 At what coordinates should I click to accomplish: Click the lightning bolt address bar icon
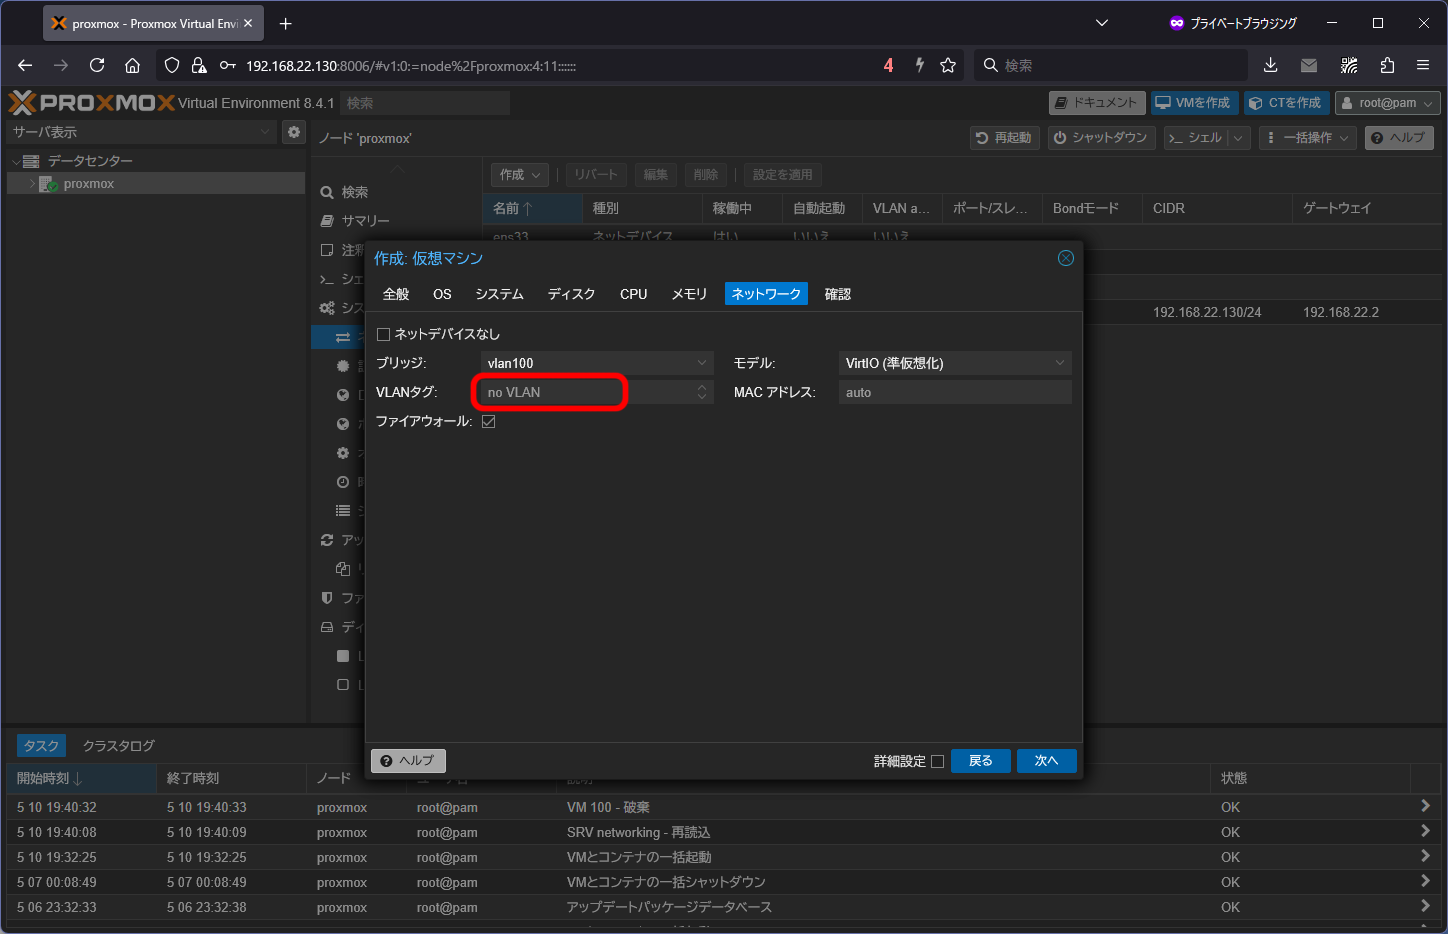pos(919,65)
